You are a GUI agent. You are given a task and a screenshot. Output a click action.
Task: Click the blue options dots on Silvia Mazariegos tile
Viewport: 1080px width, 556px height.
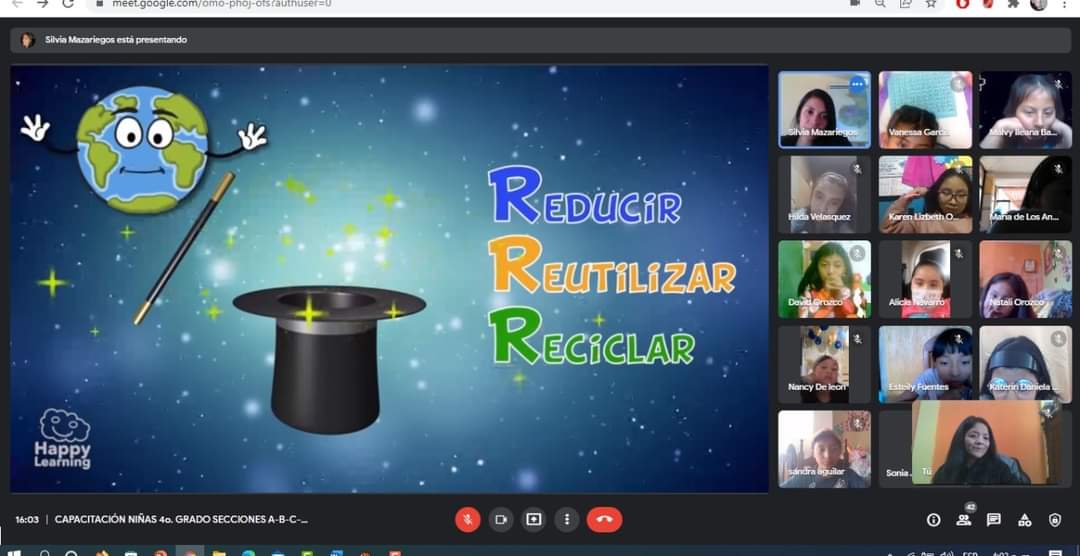point(857,85)
